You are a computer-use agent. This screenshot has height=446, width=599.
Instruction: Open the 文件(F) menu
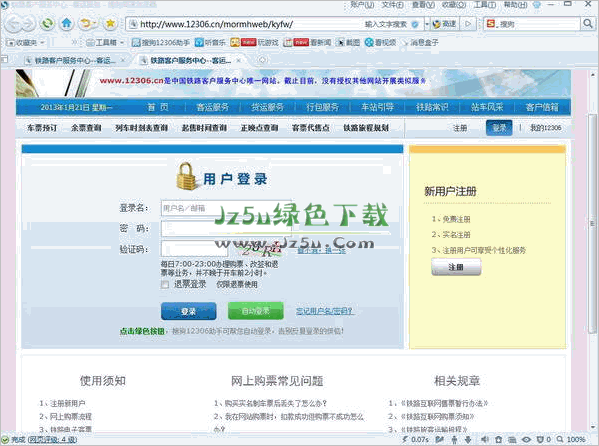(x=392, y=5)
